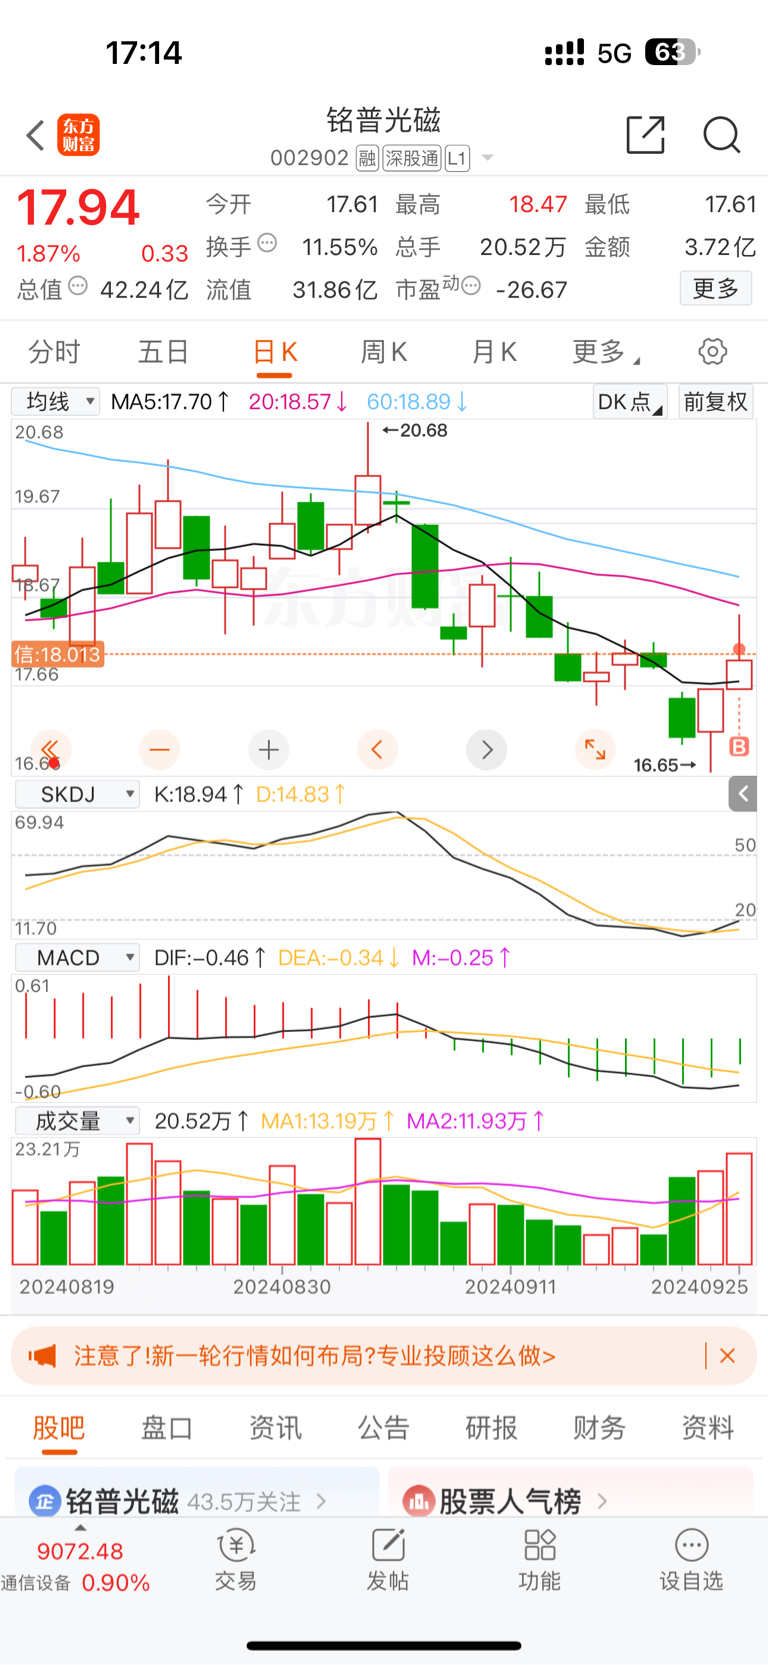768x1665 pixels.
Task: Tap the red B marker on chart
Action: point(739,746)
